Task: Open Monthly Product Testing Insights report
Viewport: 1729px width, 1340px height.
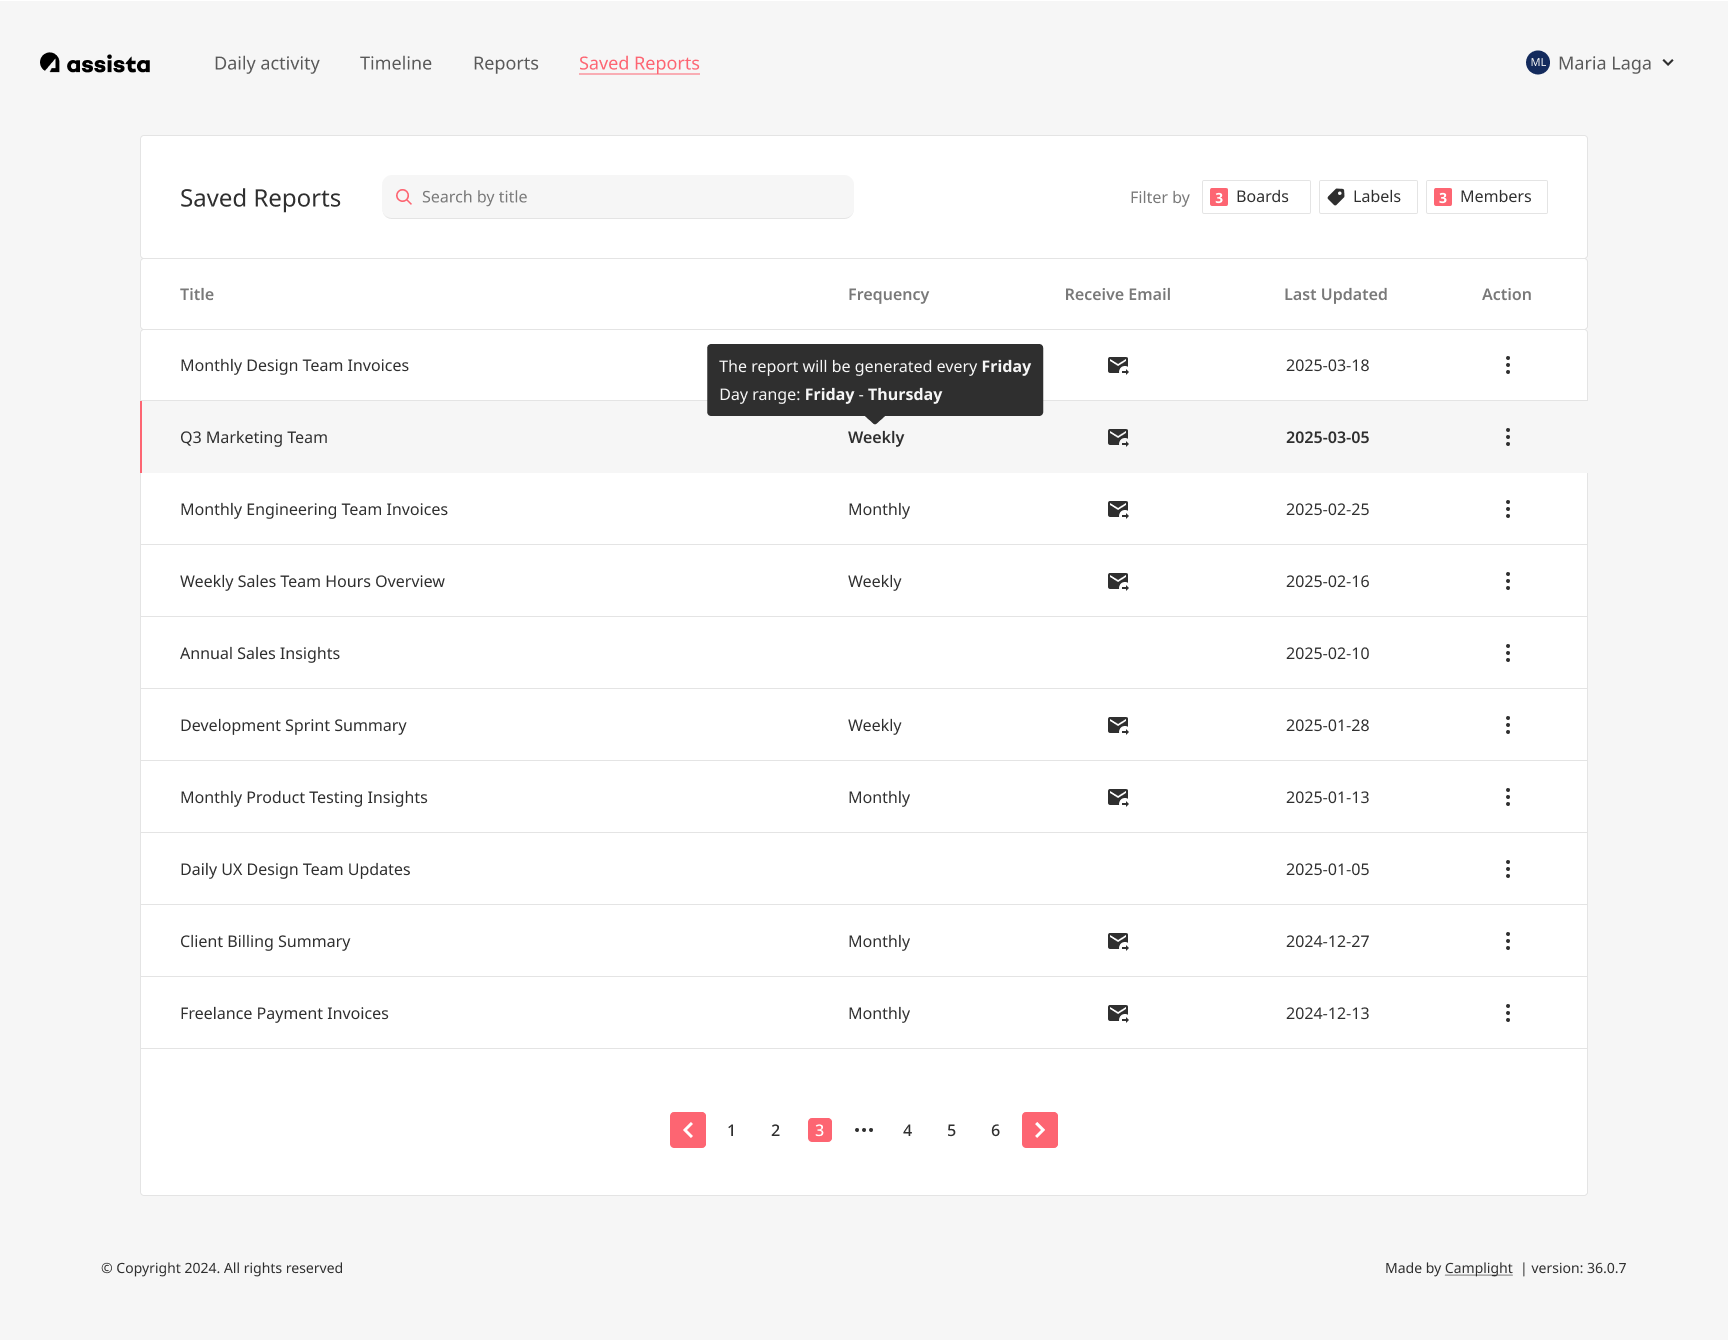Action: coord(304,797)
